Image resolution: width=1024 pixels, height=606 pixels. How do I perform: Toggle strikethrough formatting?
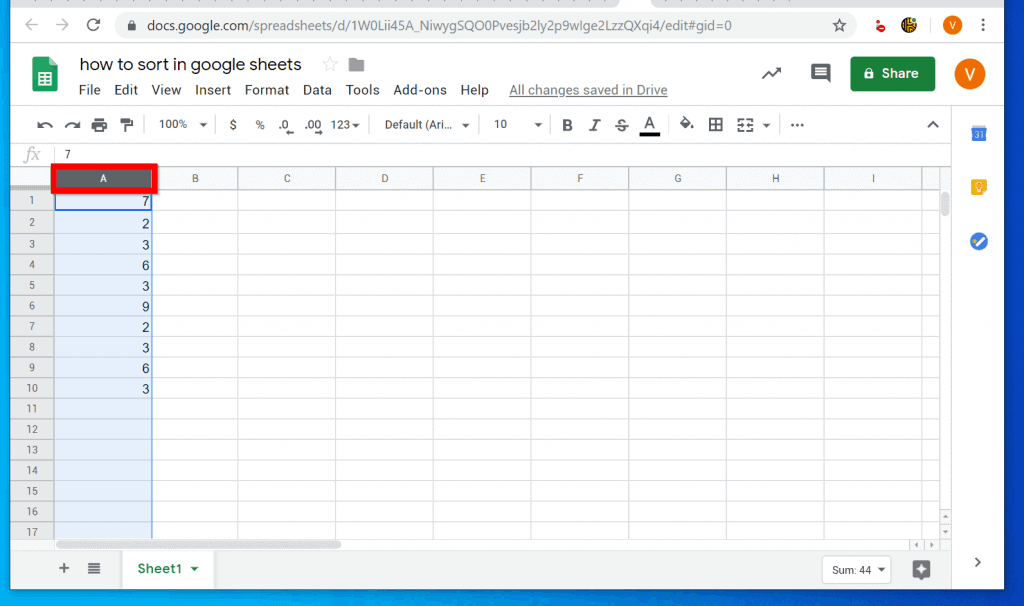[622, 125]
